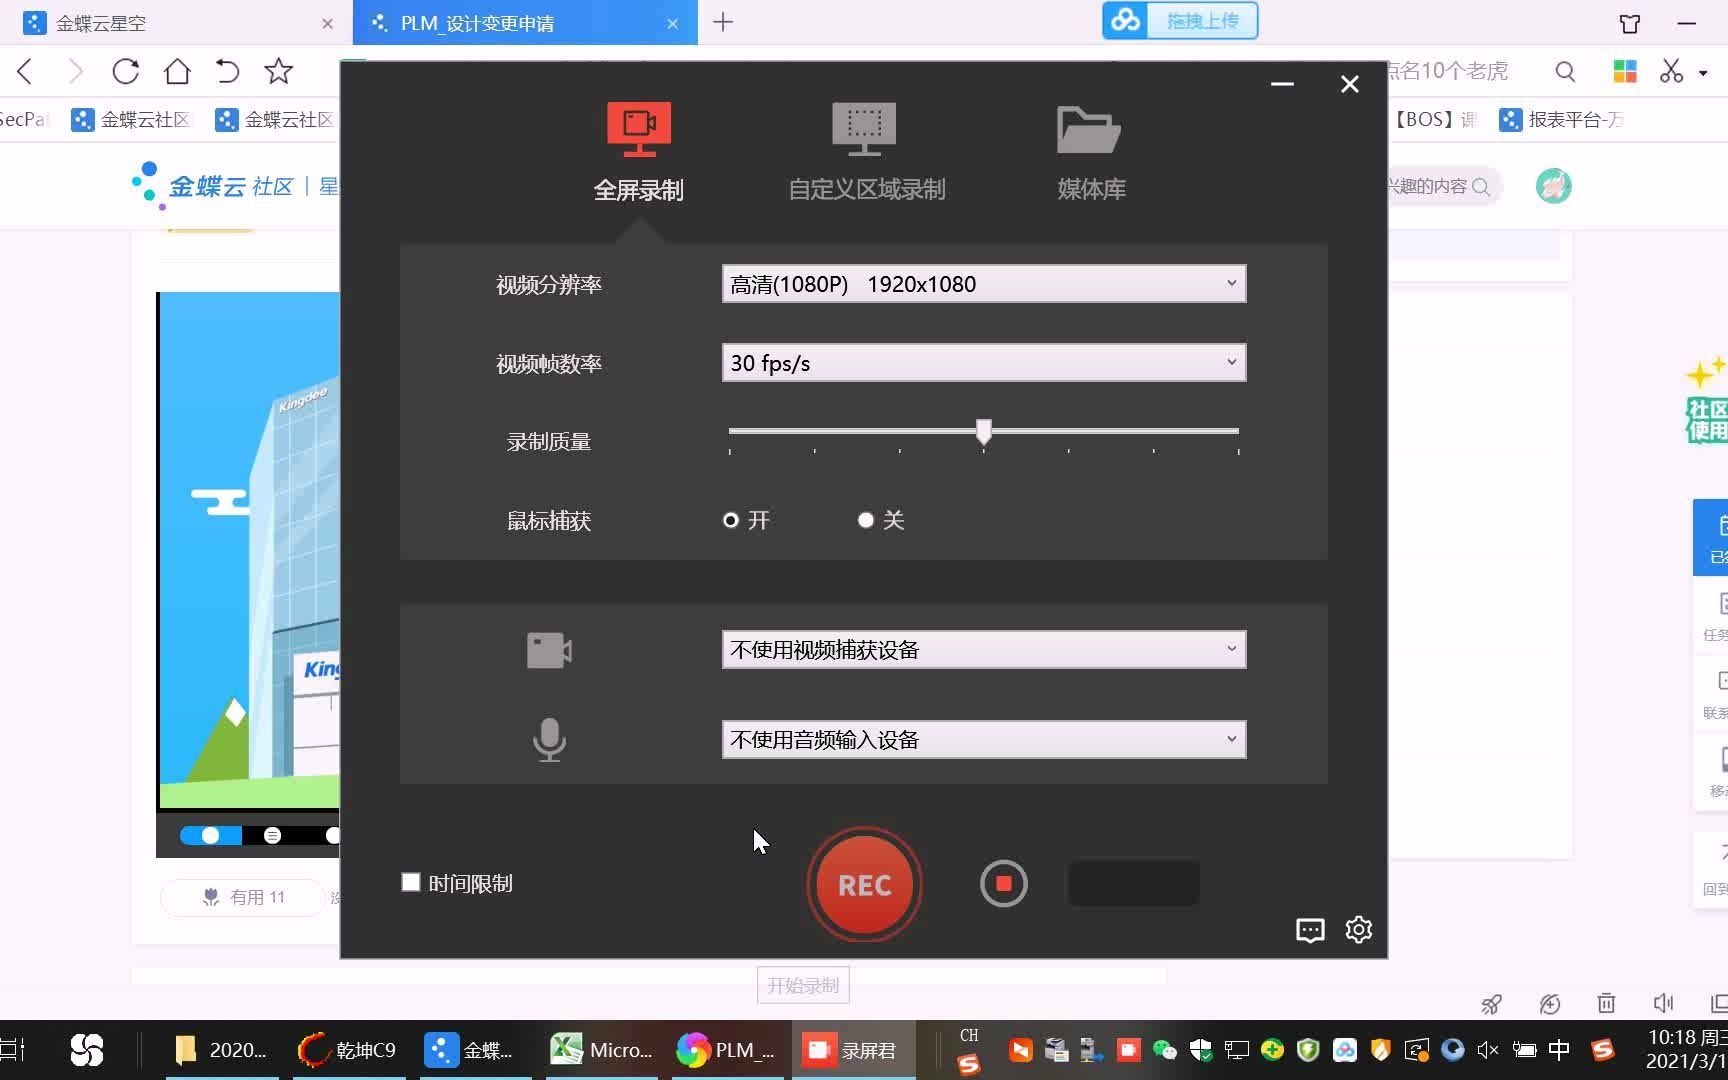Open the scissors screenshot tool
The image size is (1728, 1080).
1671,71
